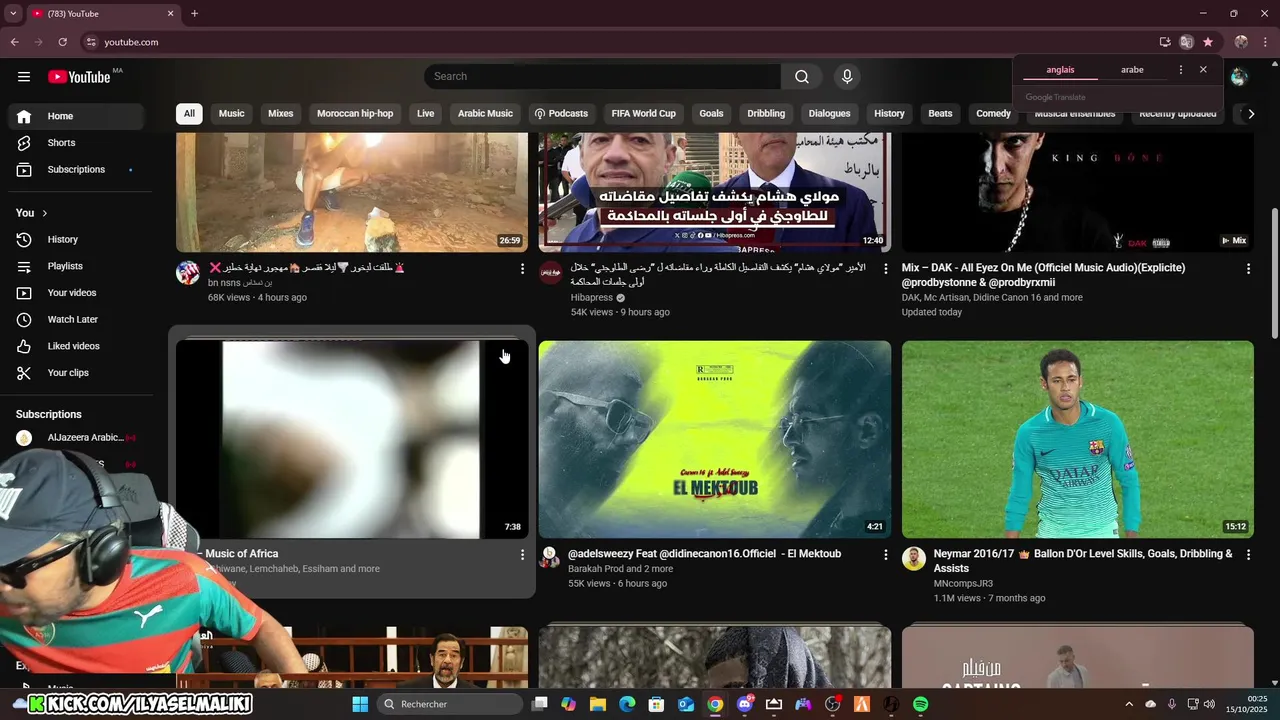The image size is (1280, 720).
Task: Click the search magnifier button
Action: [x=802, y=77]
